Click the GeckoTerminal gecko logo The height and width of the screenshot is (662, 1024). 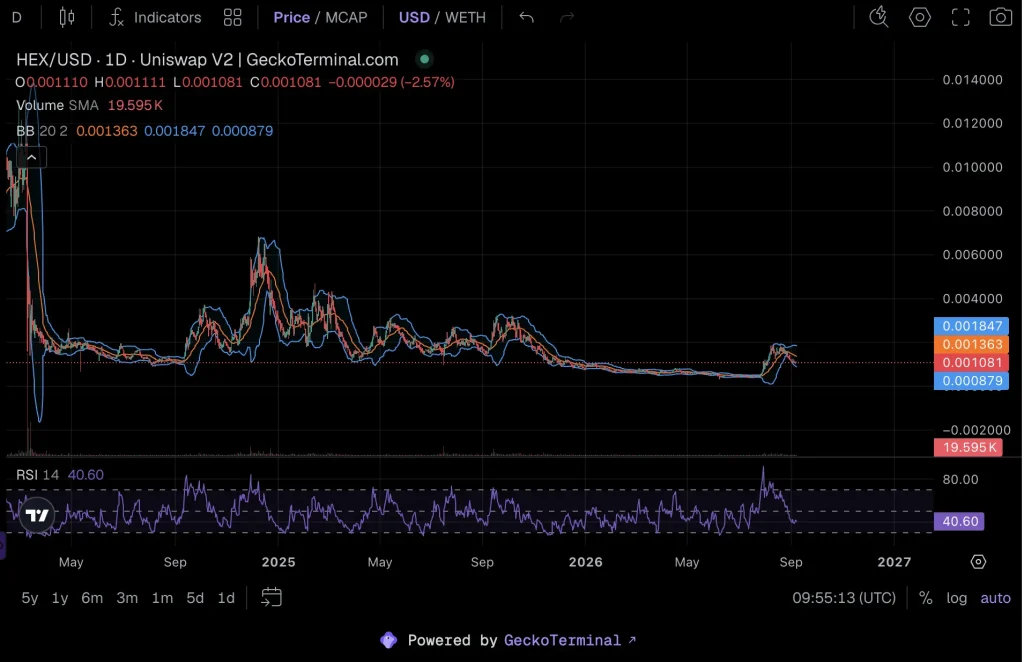[x=389, y=640]
